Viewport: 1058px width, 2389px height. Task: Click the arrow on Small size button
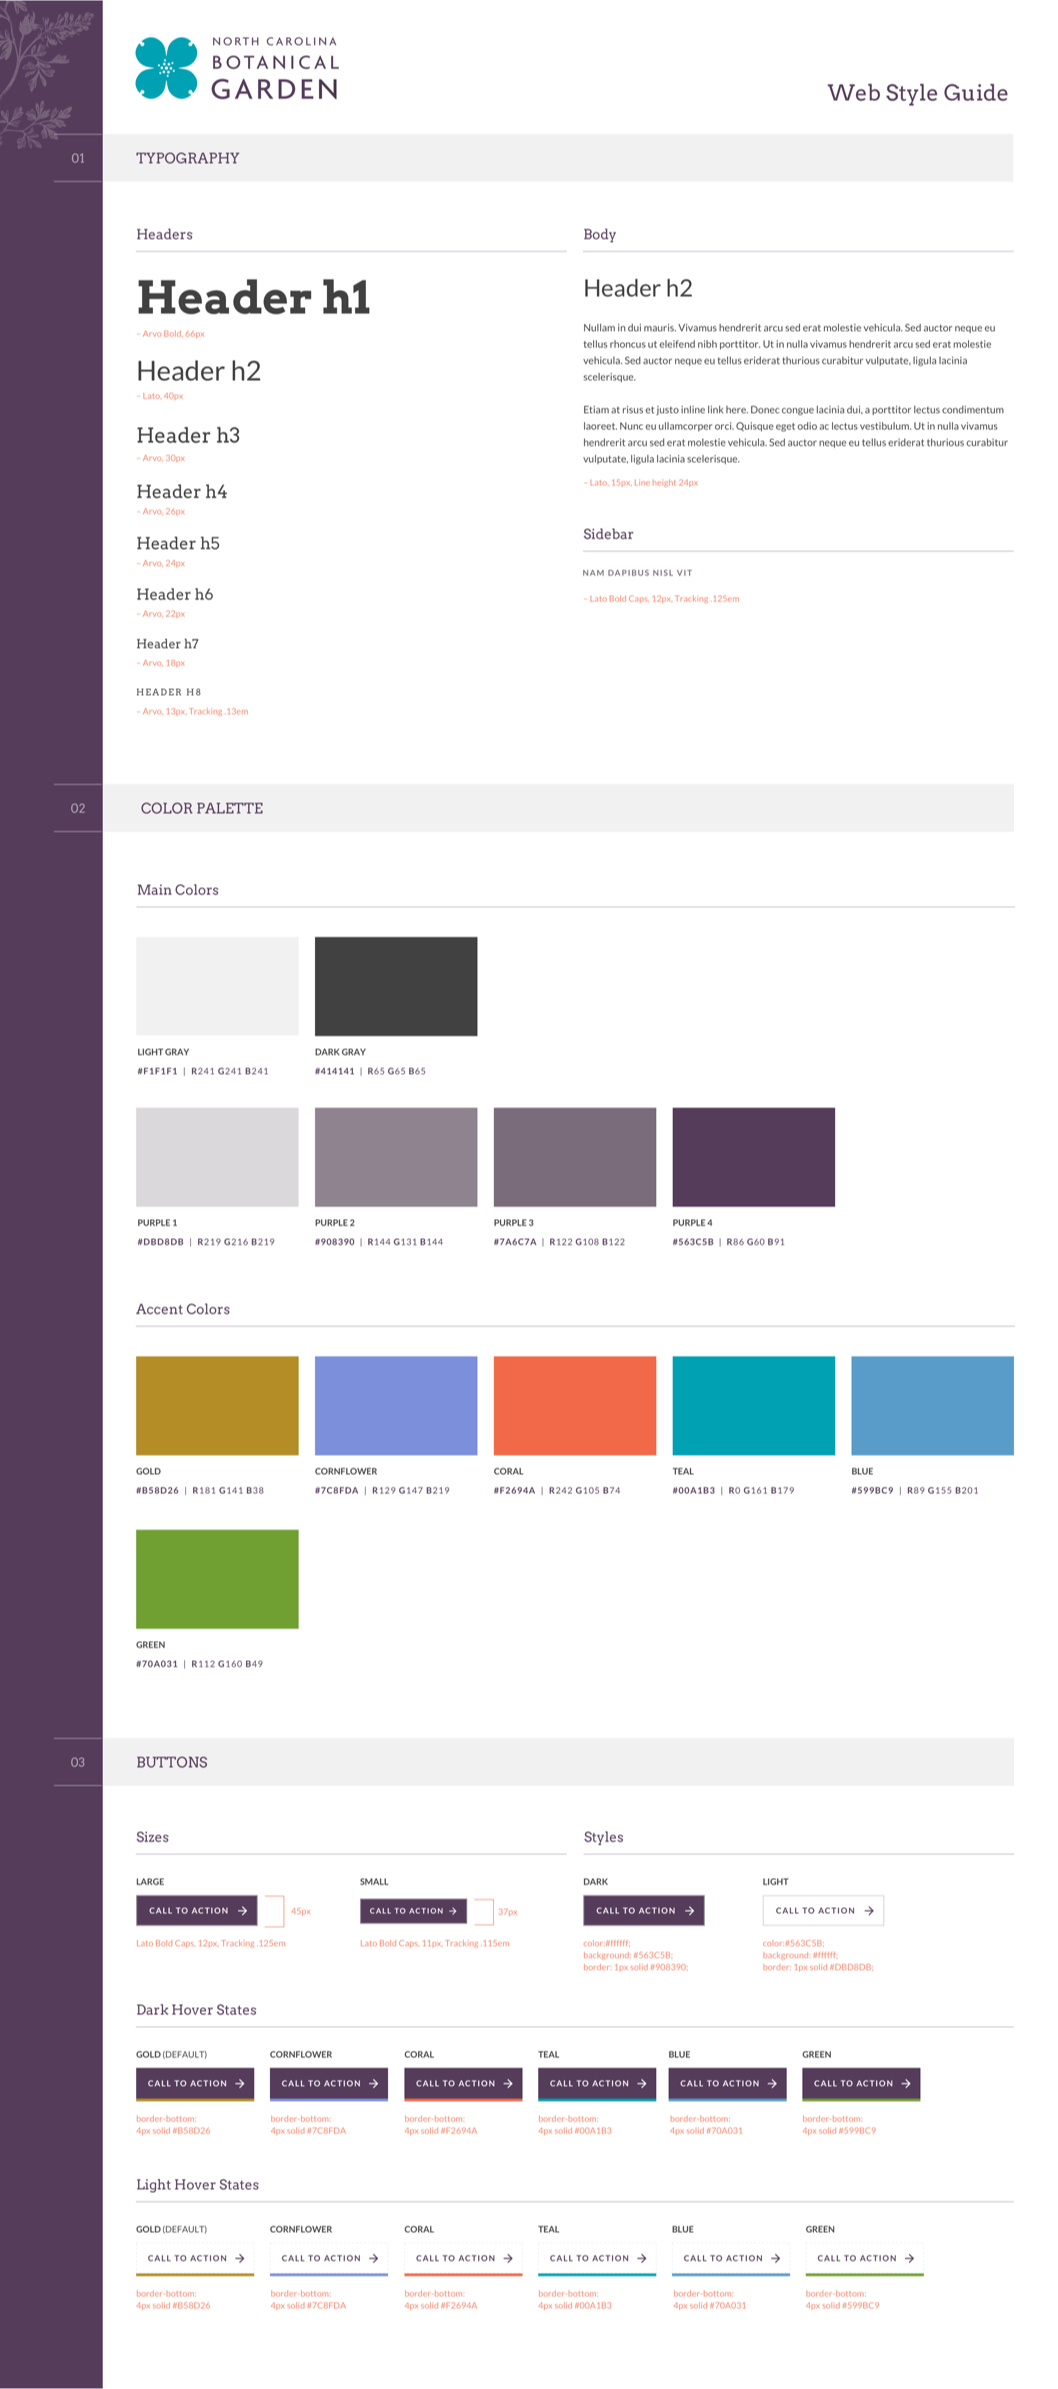pos(453,1910)
